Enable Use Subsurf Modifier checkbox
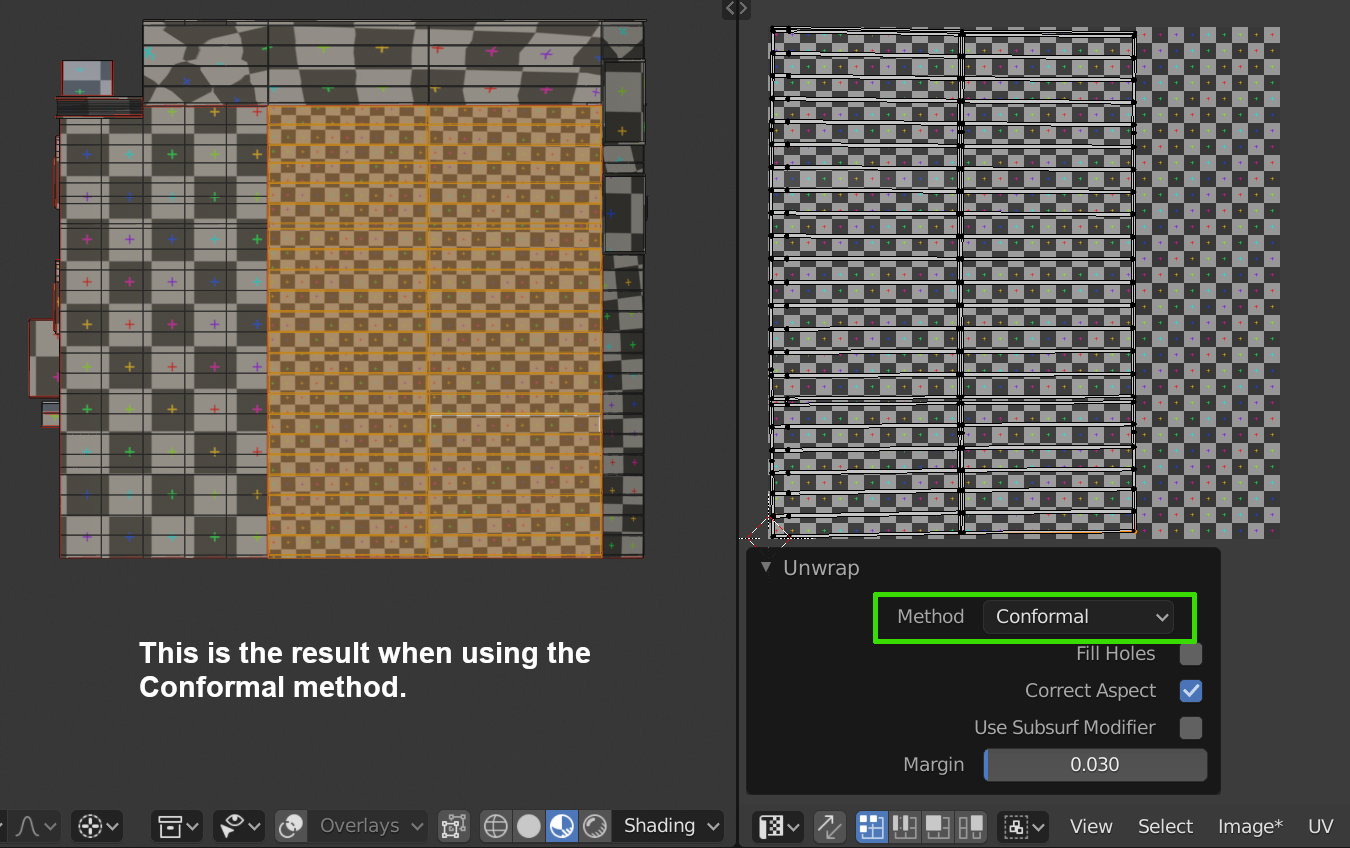 click(1190, 728)
